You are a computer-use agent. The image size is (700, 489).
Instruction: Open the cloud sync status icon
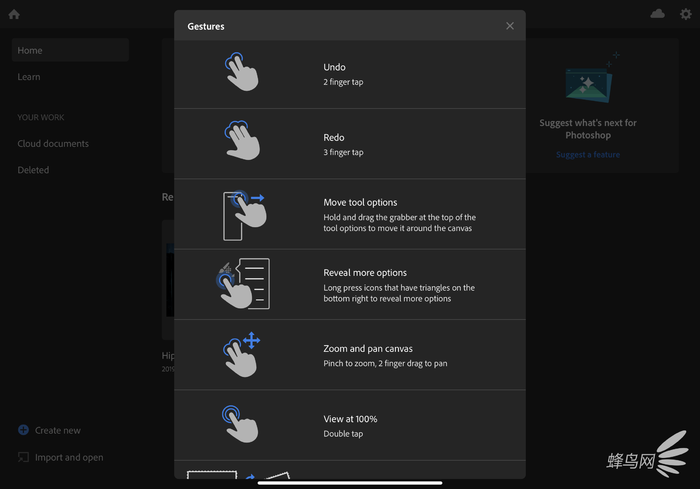657,14
